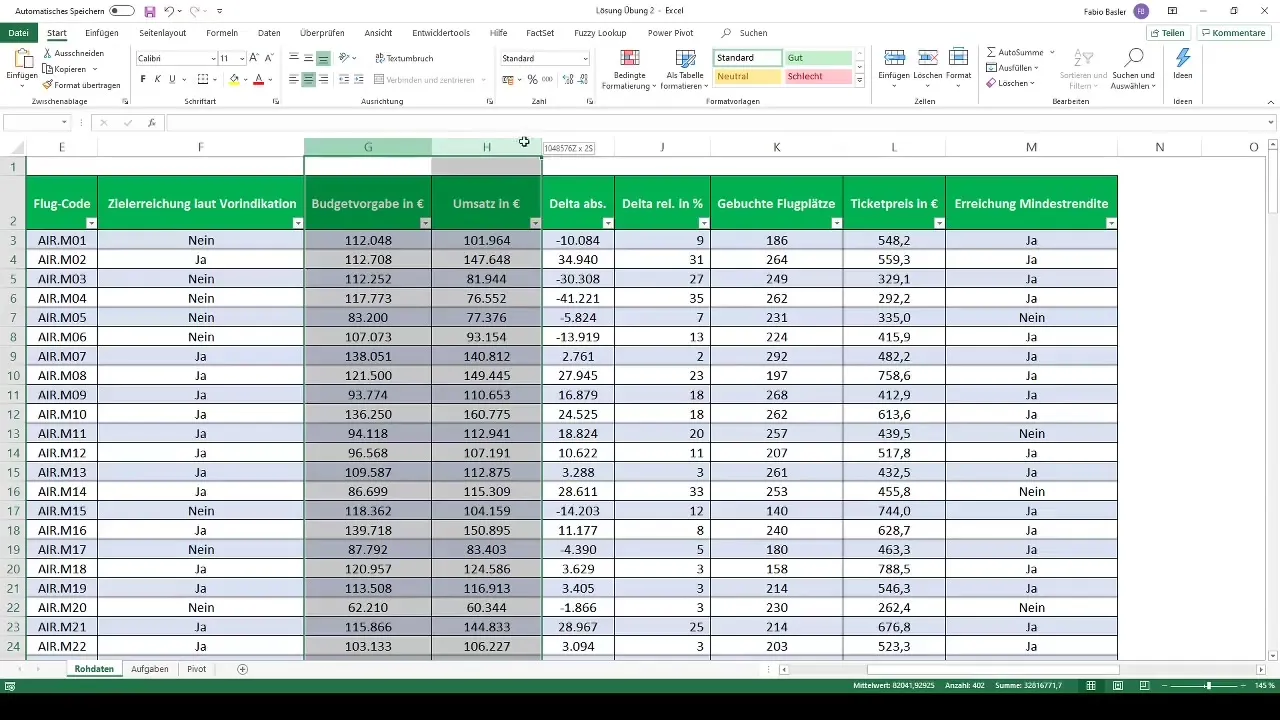This screenshot has height=720, width=1280.
Task: Click the Teilen share button
Action: 1167,33
